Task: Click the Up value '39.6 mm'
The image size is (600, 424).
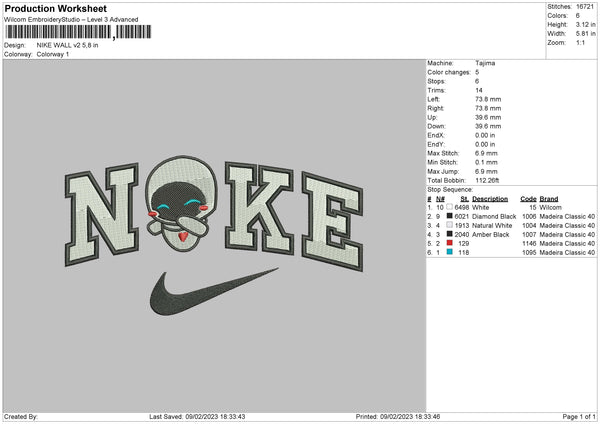Action: click(488, 117)
